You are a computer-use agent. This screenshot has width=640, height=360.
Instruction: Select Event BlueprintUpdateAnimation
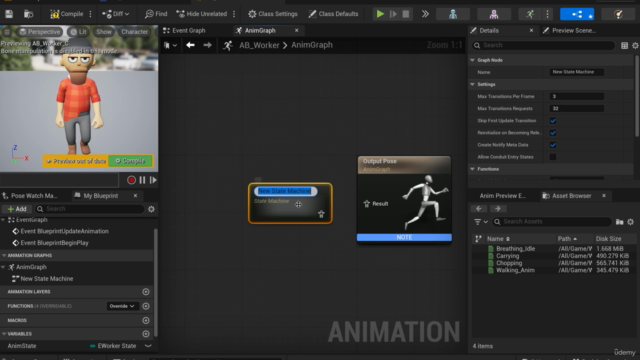64,231
